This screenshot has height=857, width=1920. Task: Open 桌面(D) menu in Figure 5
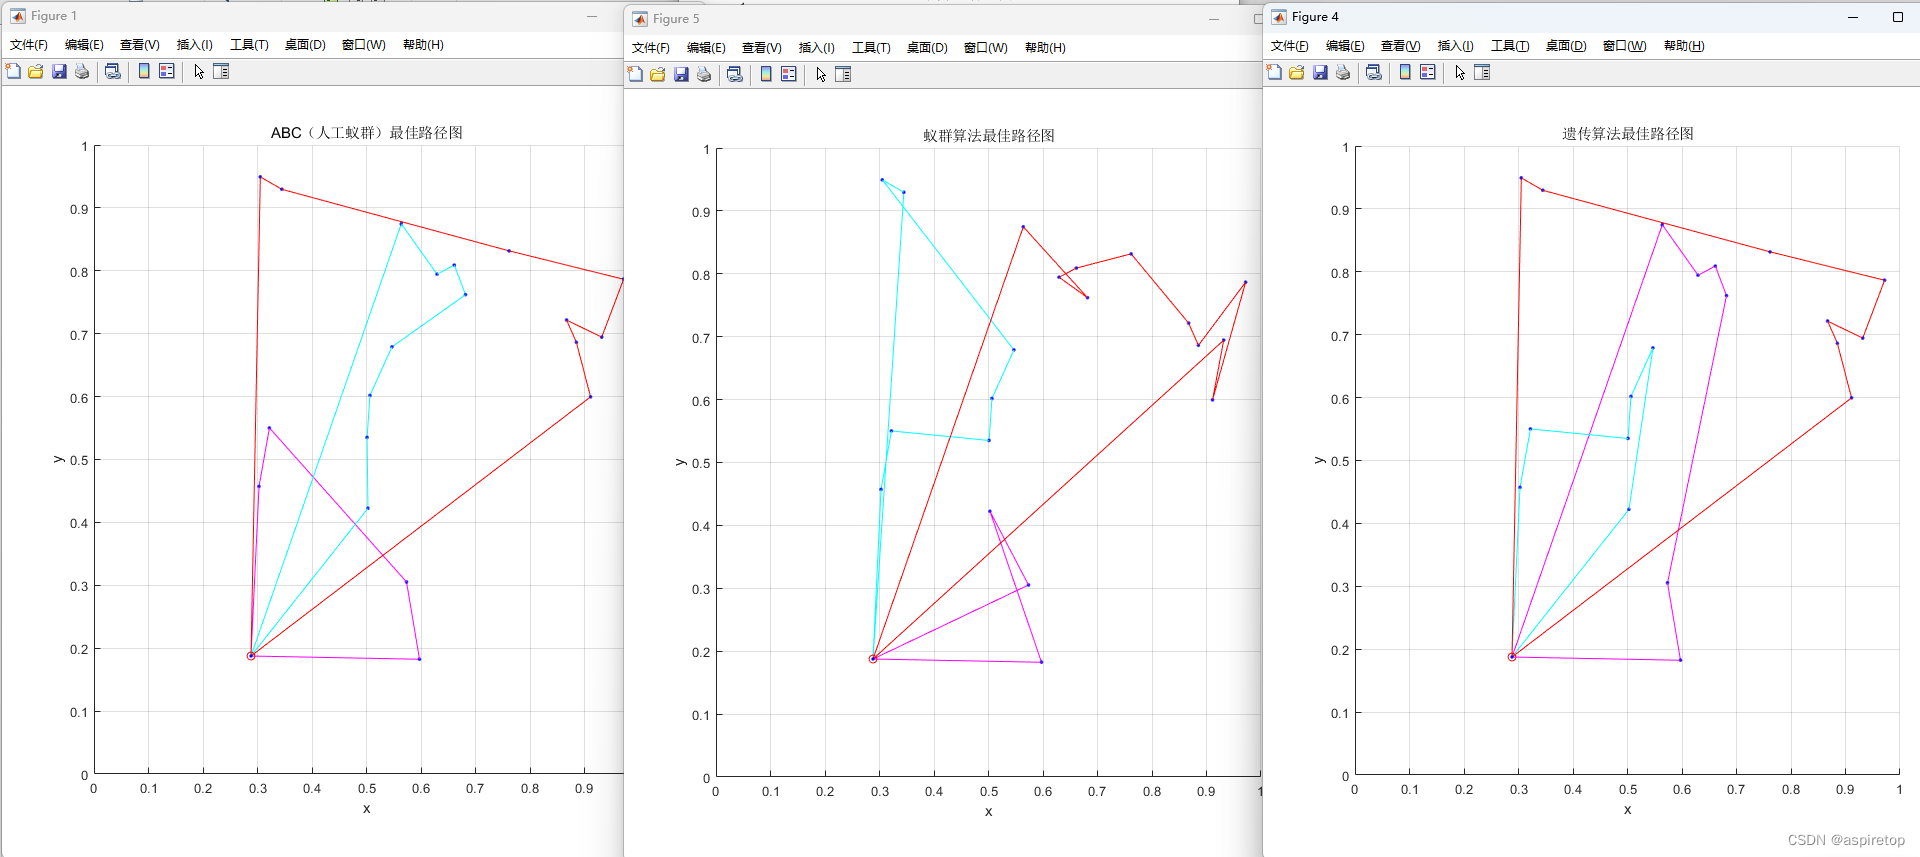coord(927,48)
